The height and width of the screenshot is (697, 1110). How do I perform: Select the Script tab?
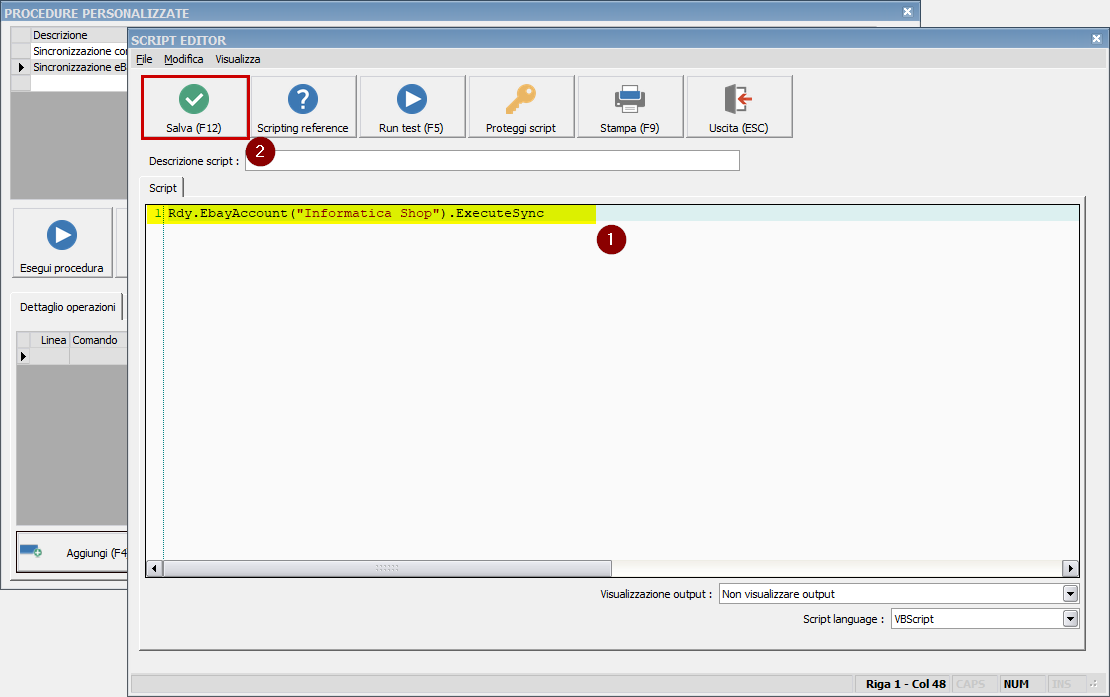click(163, 188)
